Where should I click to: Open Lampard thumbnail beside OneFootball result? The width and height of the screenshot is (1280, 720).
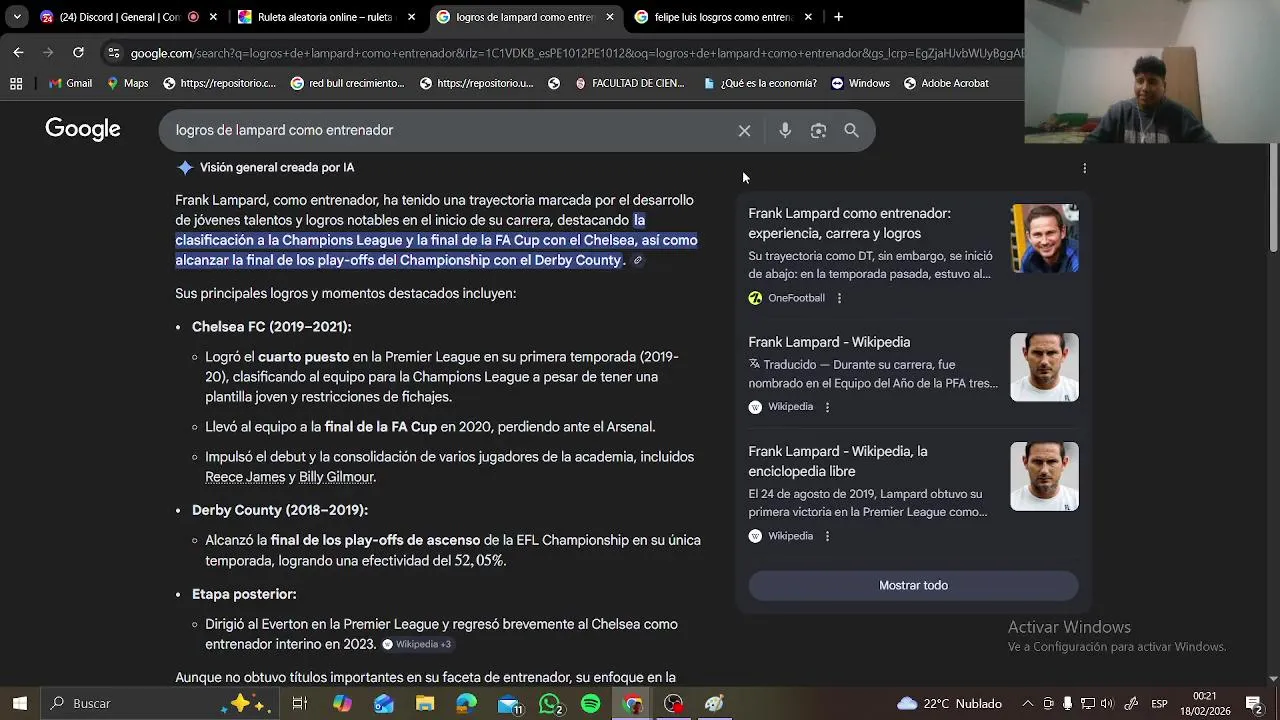tap(1044, 238)
